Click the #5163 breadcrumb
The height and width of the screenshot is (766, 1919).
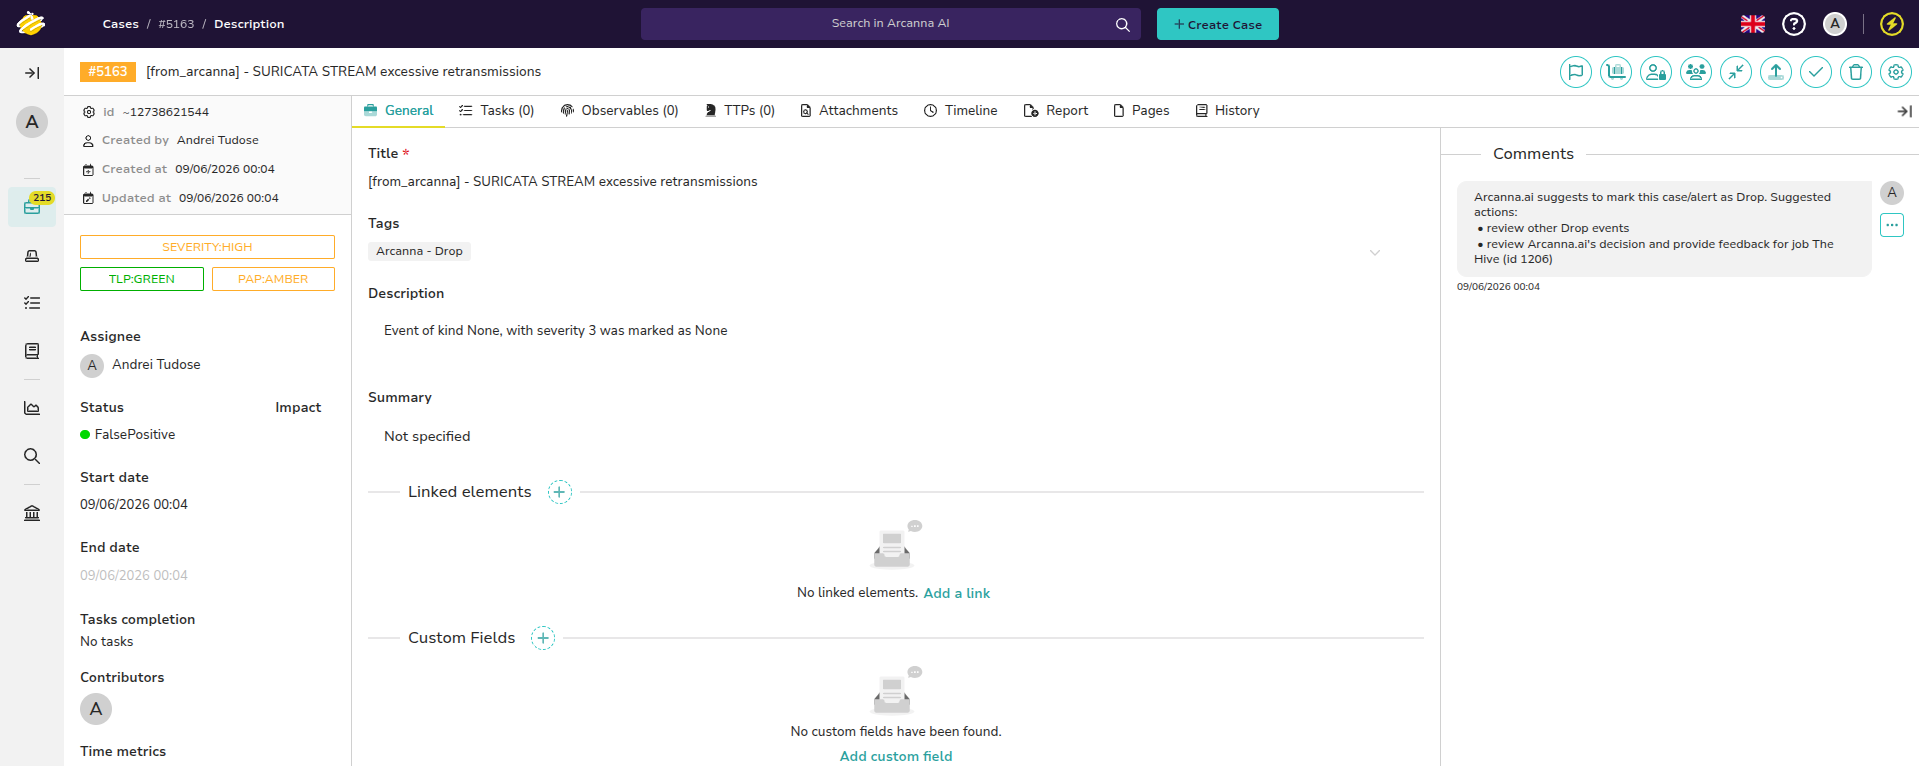coord(176,24)
